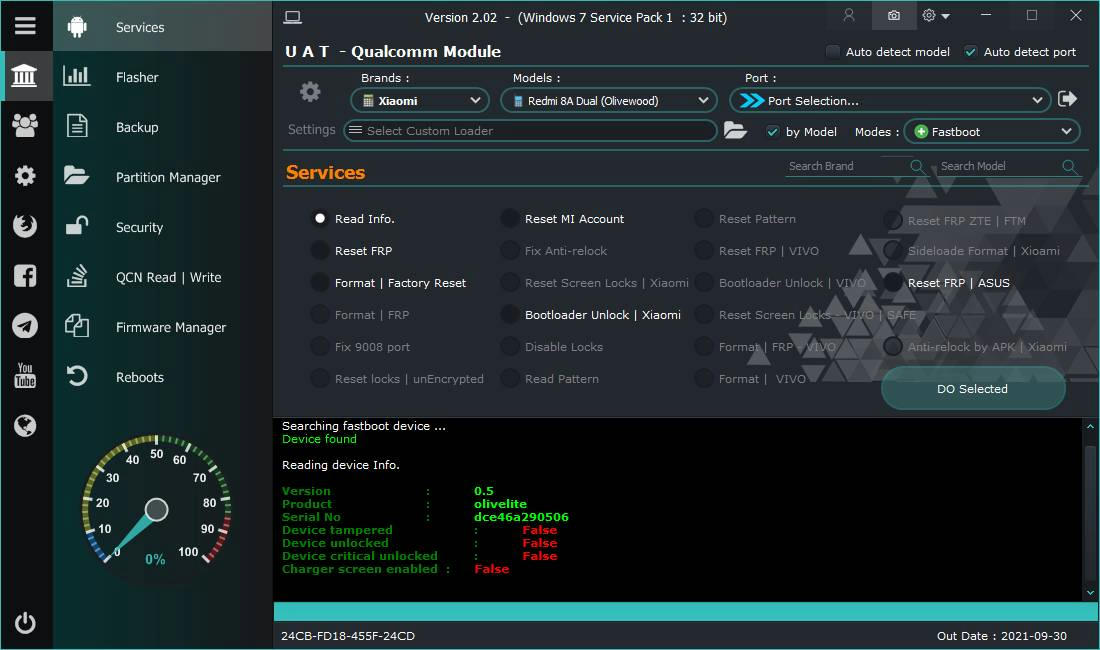
Task: Click the browse loader folder icon
Action: click(x=735, y=130)
